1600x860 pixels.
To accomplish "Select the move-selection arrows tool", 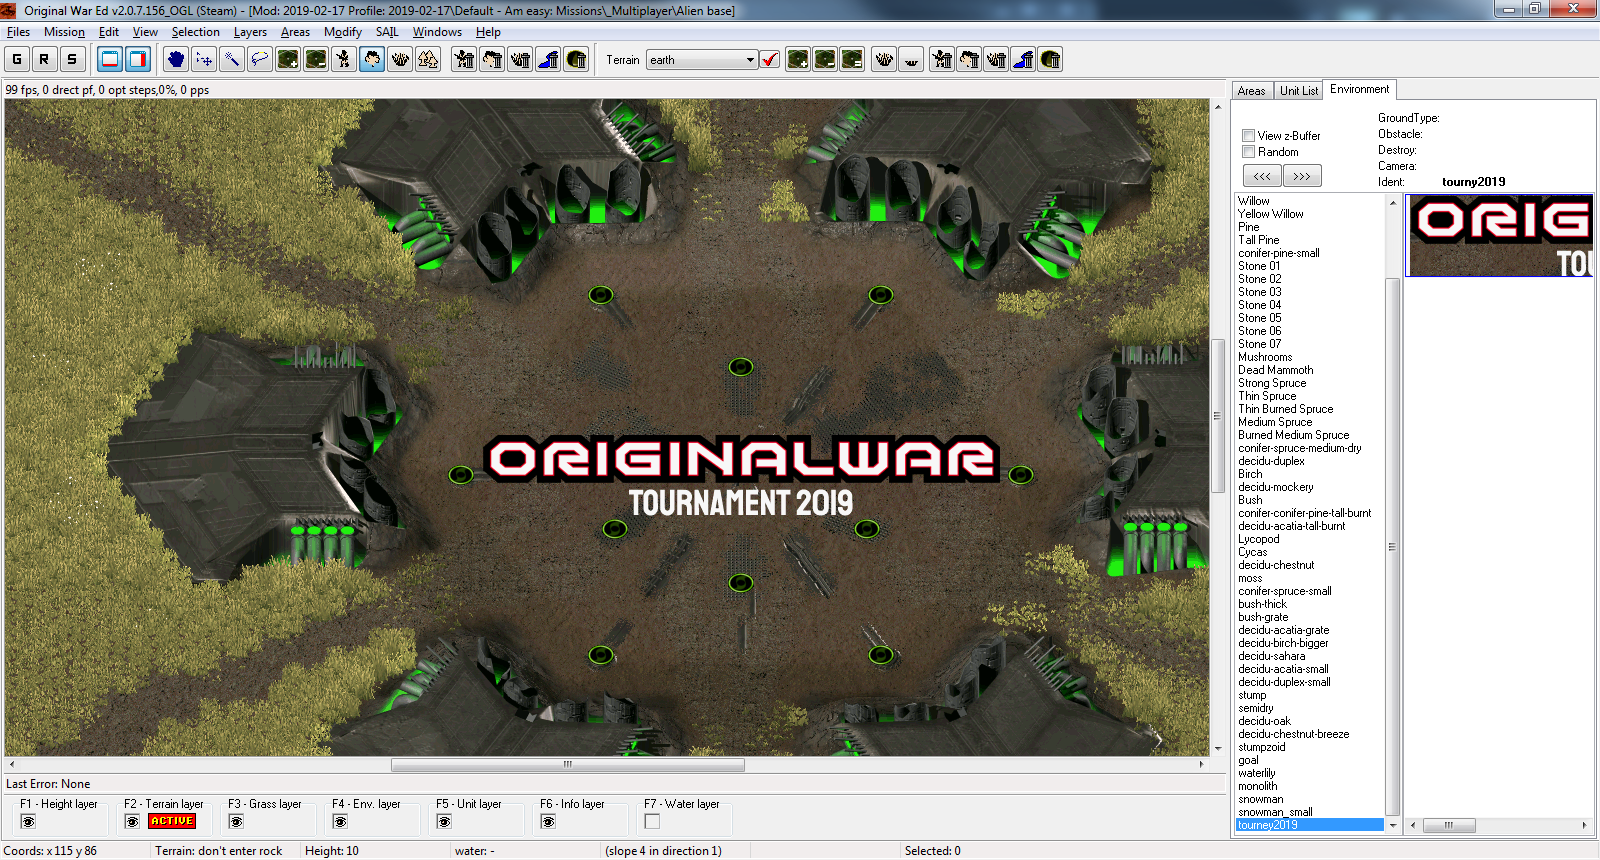I will tap(204, 59).
